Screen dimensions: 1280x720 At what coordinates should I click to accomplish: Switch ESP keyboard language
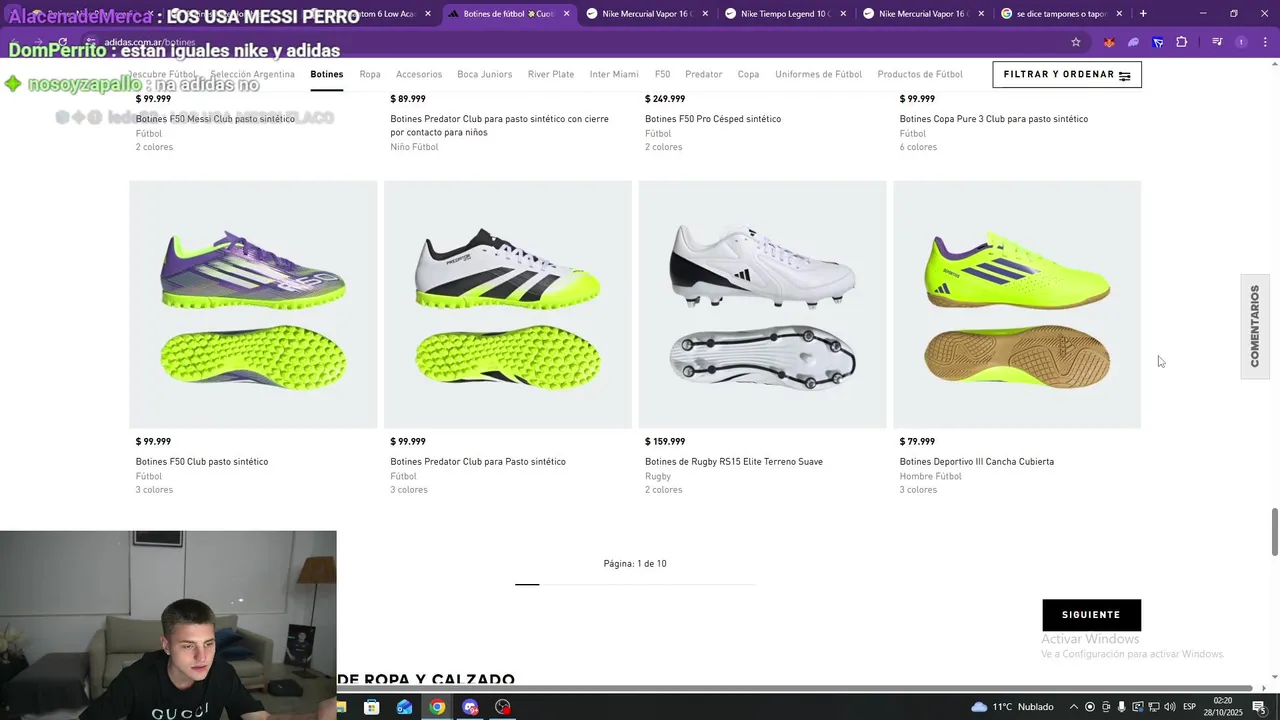(1190, 707)
